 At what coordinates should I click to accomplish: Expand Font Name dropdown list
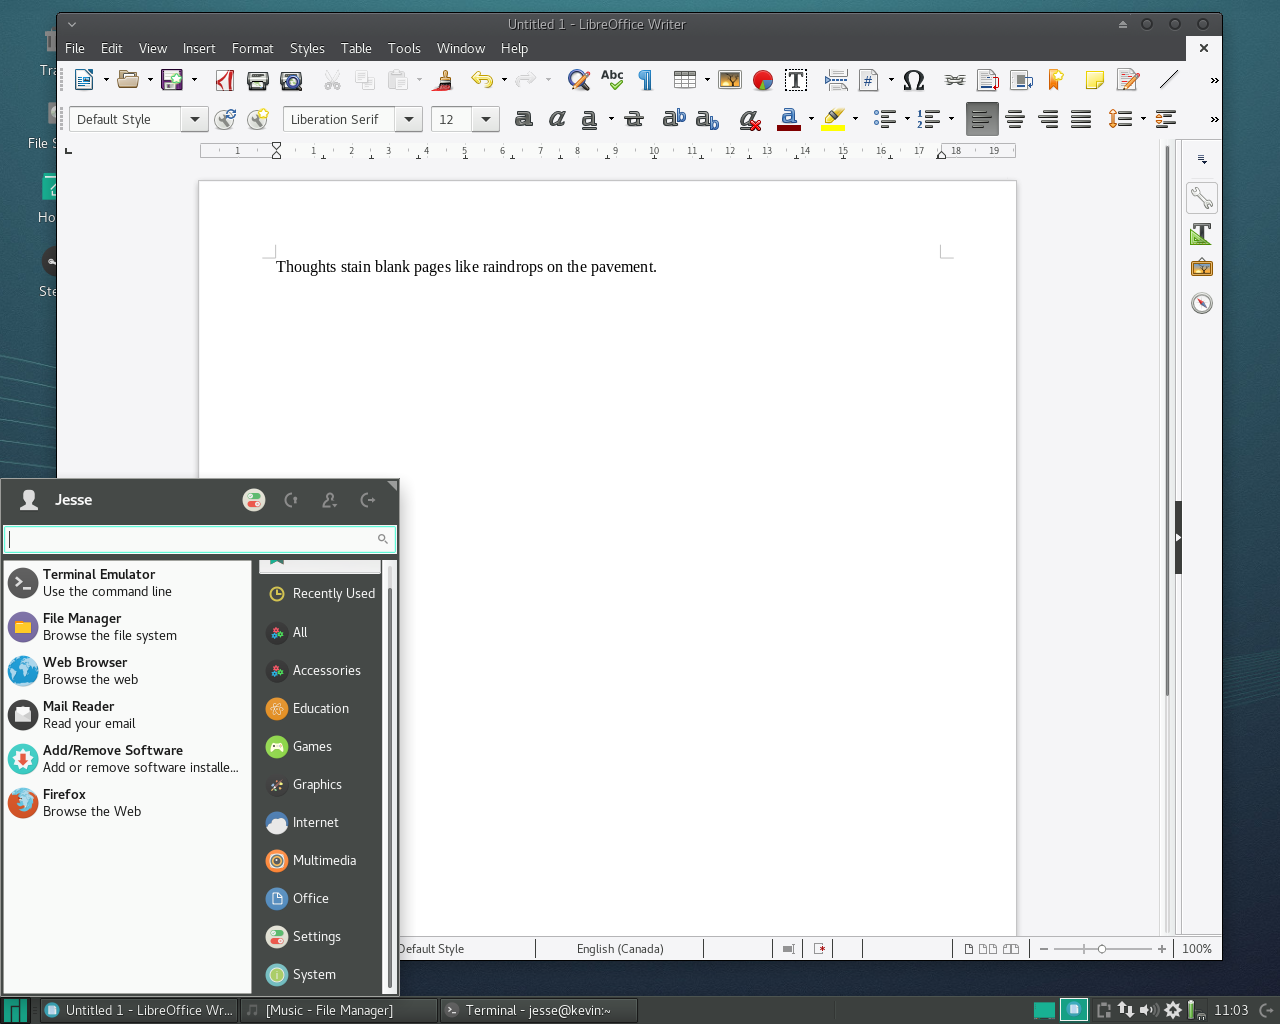[x=408, y=119]
